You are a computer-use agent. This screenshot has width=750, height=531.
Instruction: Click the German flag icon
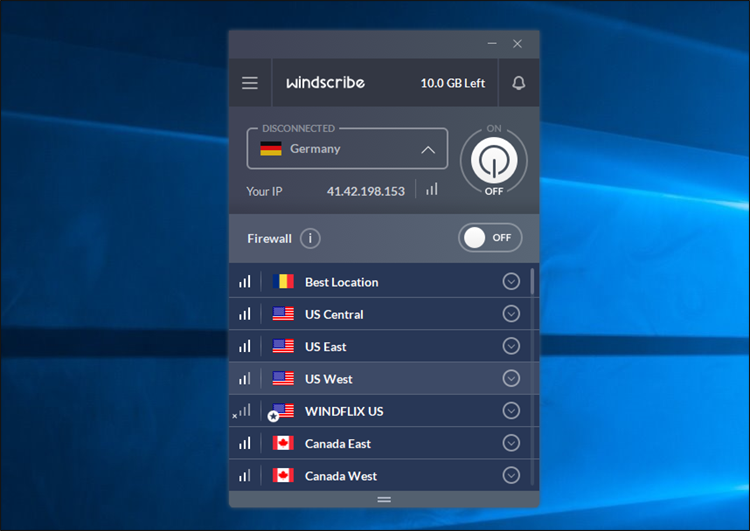(271, 149)
